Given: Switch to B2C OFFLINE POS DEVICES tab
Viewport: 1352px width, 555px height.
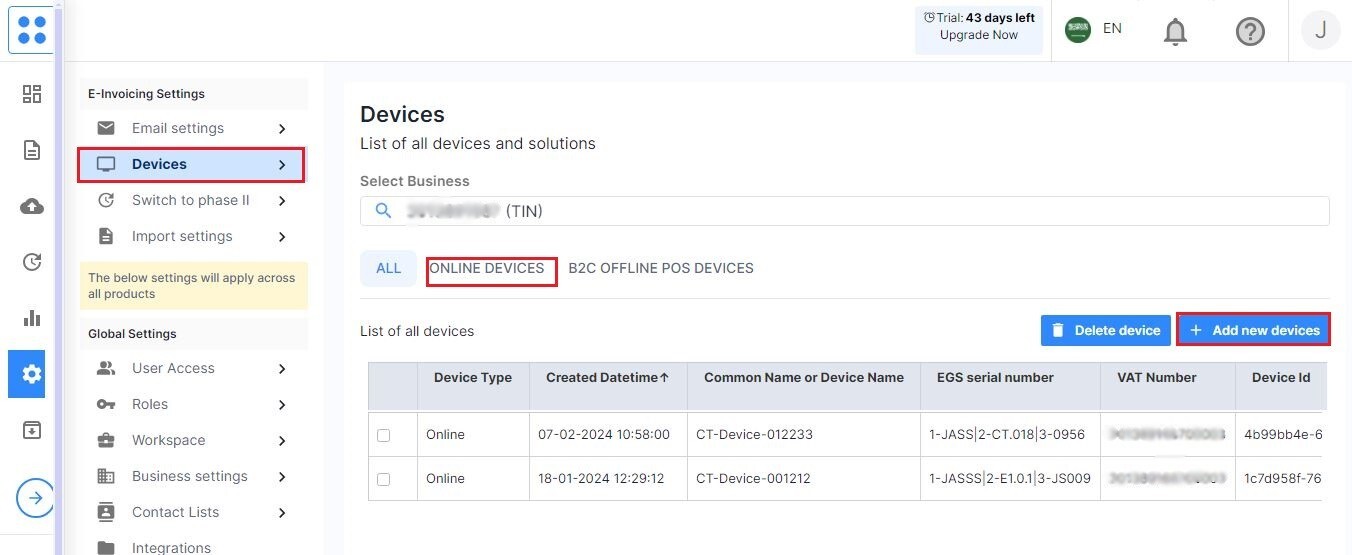Looking at the screenshot, I should pyautogui.click(x=661, y=268).
